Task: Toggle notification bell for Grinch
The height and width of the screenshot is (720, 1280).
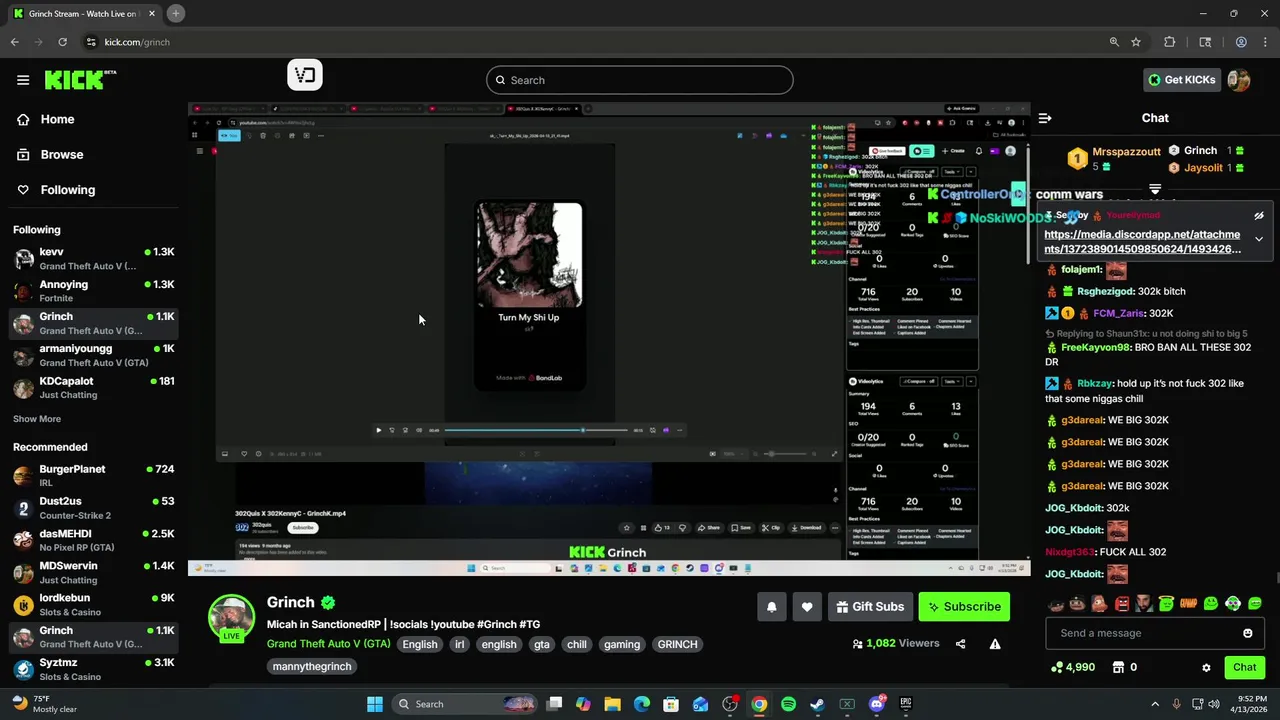Action: point(772,606)
